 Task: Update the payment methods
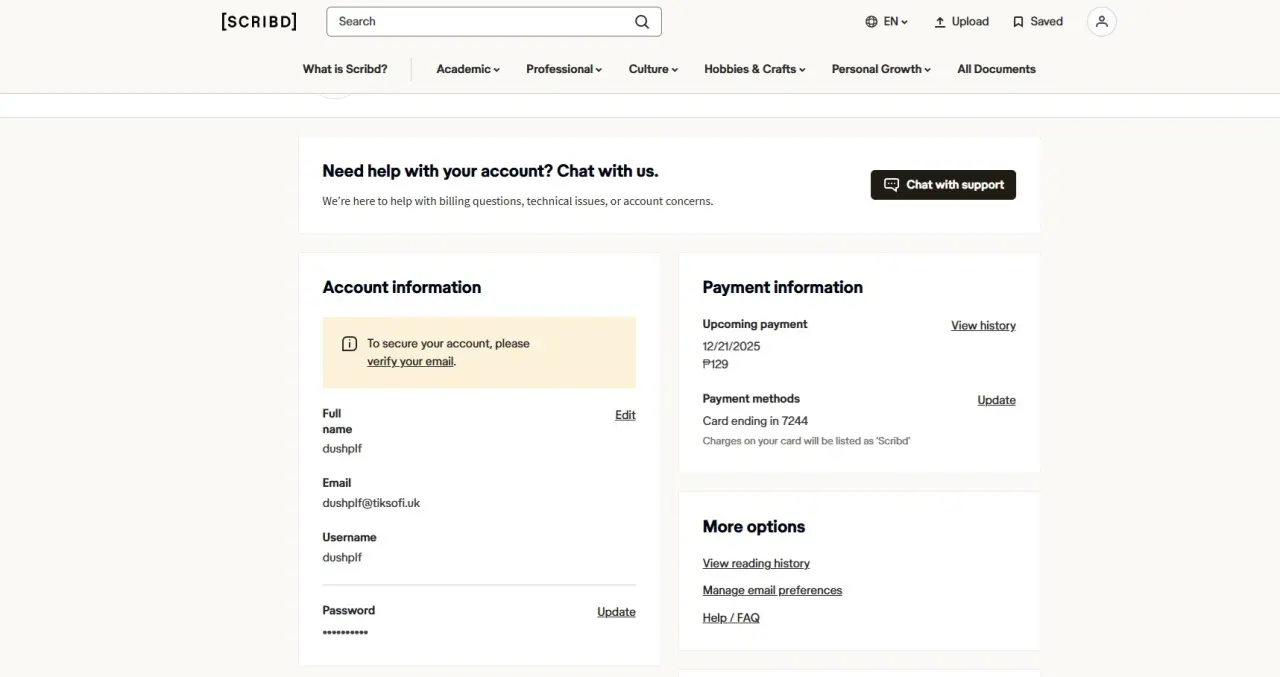coord(996,400)
